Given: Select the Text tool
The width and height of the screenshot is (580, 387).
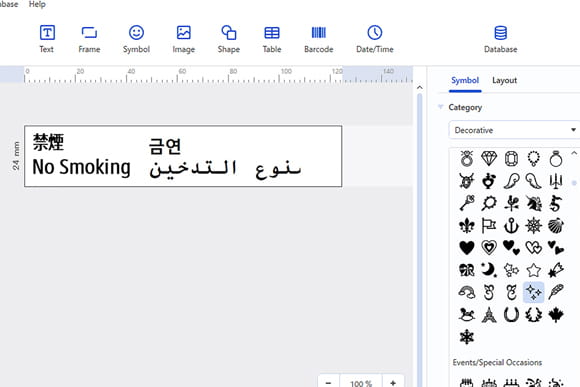Looking at the screenshot, I should pos(47,39).
